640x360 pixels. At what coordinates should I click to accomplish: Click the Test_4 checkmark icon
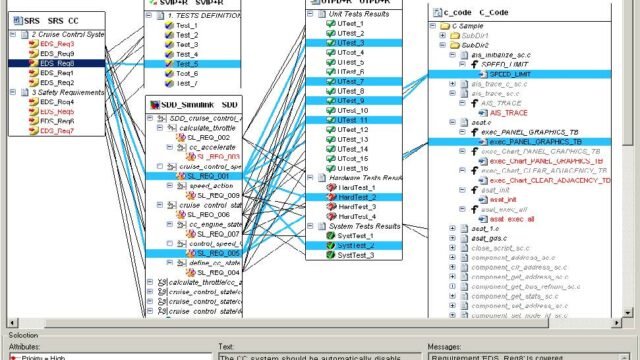[x=169, y=54]
